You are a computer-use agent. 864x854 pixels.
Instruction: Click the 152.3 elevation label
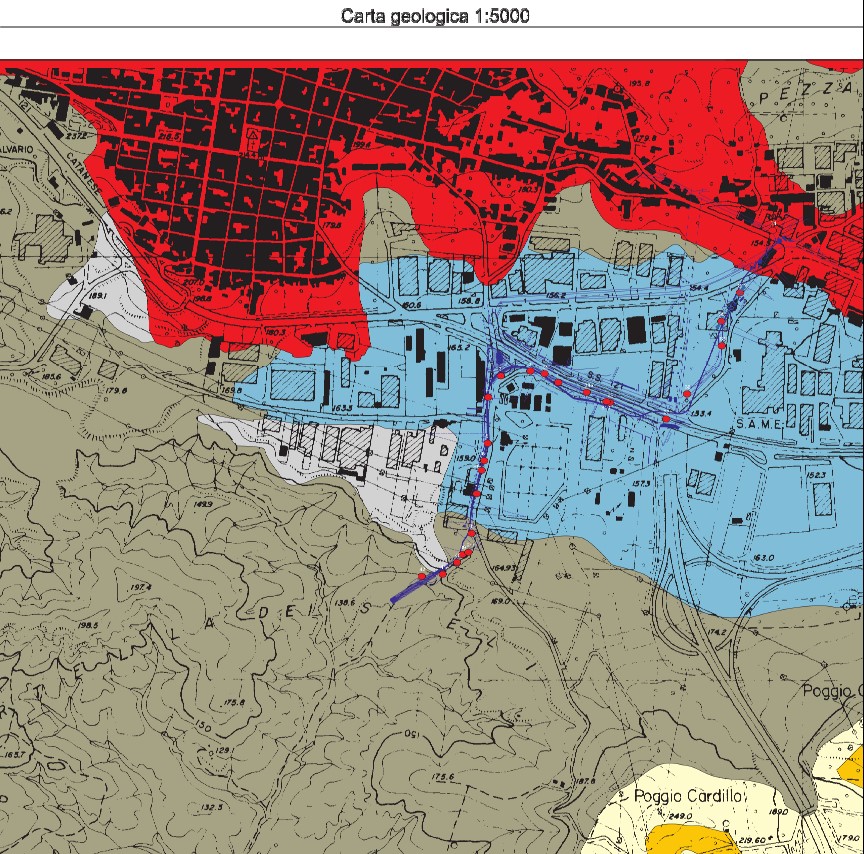tap(816, 475)
